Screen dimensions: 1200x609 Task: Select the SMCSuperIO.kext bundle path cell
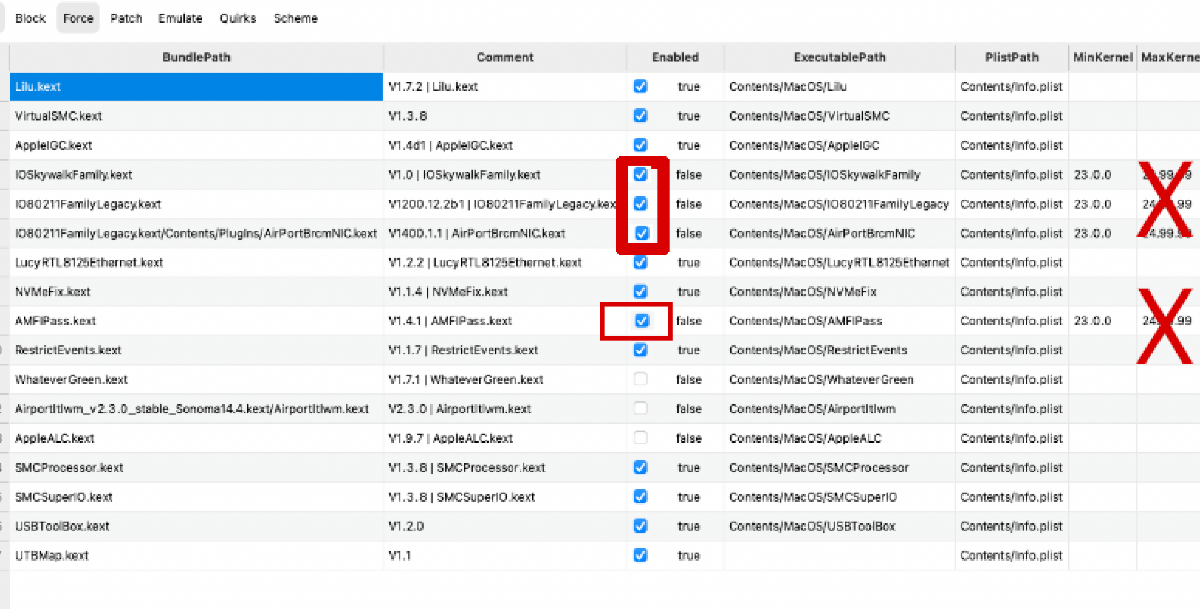click(196, 497)
